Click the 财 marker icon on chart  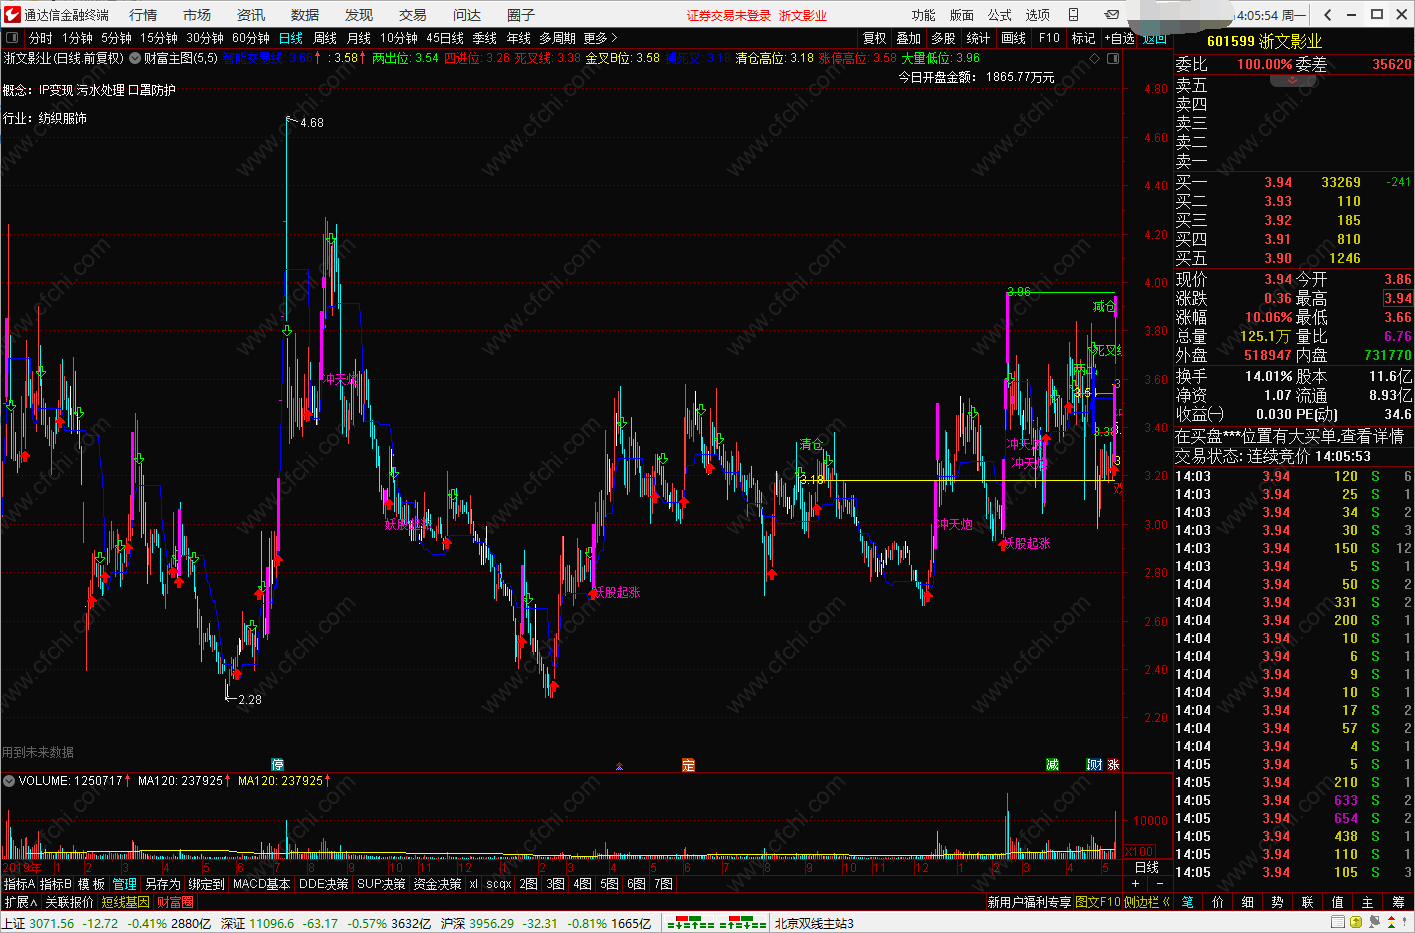tap(1095, 765)
